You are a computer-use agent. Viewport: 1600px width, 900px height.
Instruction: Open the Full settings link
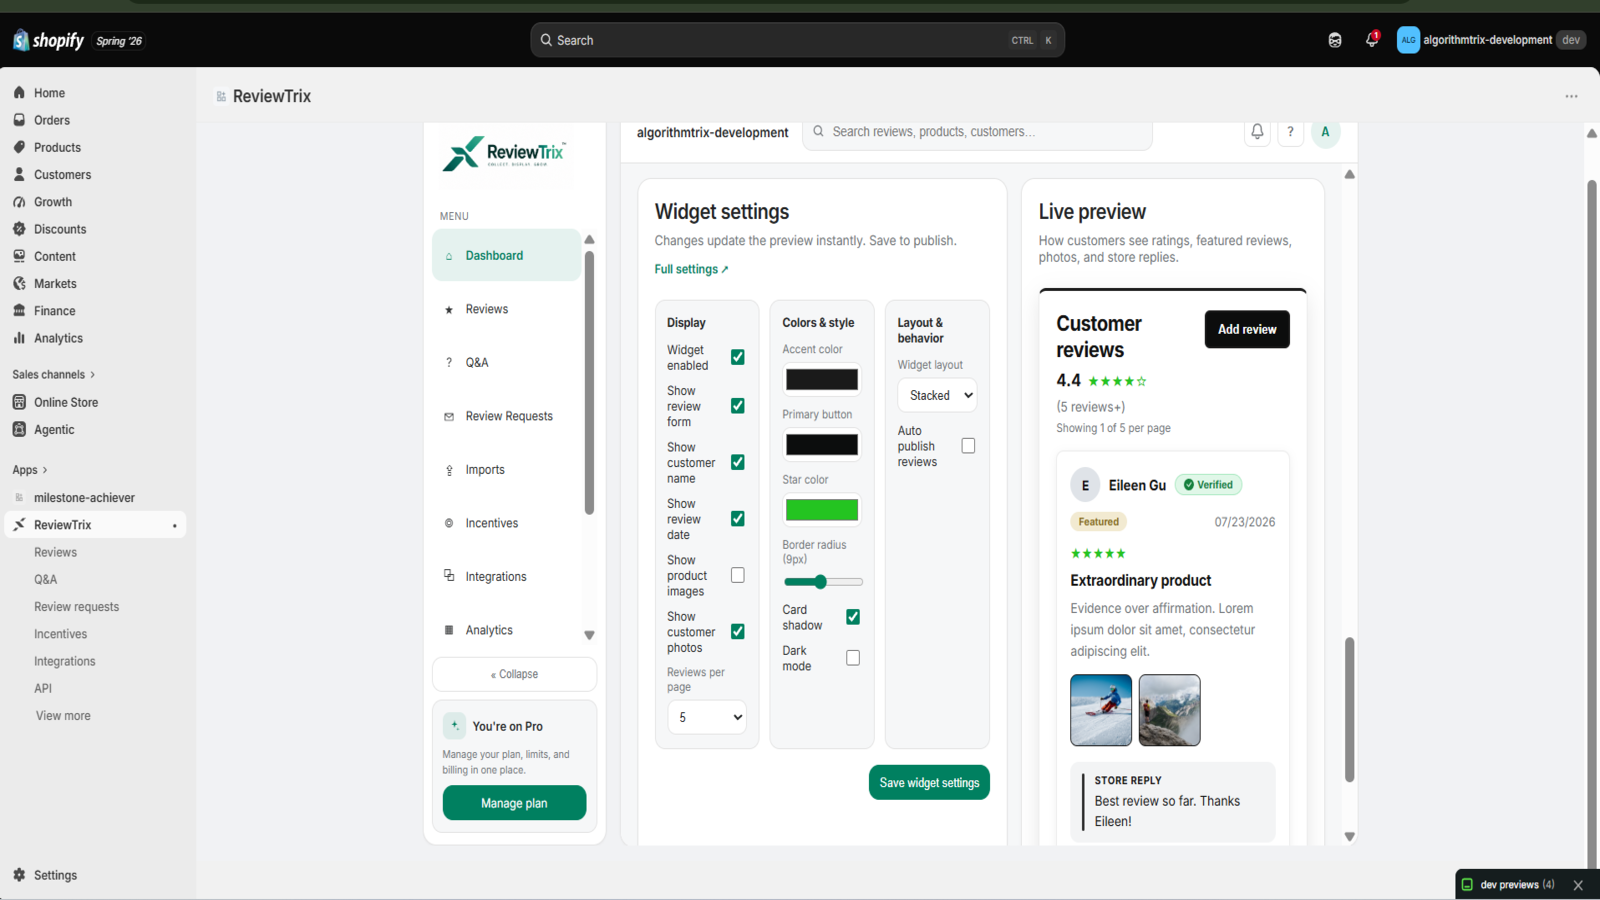click(x=691, y=269)
